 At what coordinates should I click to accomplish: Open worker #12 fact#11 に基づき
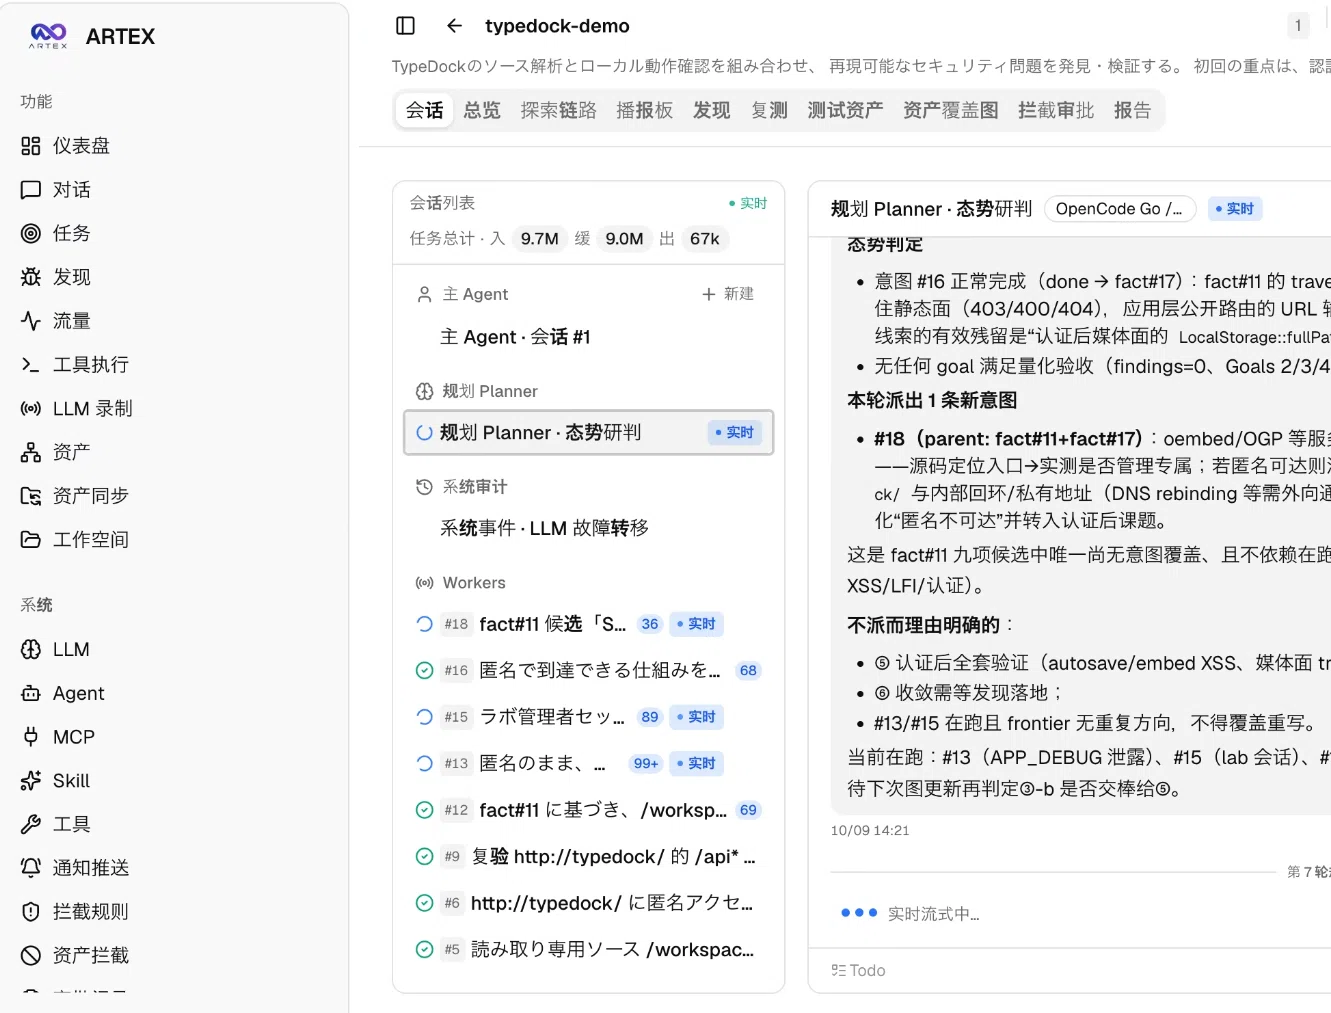tap(588, 810)
